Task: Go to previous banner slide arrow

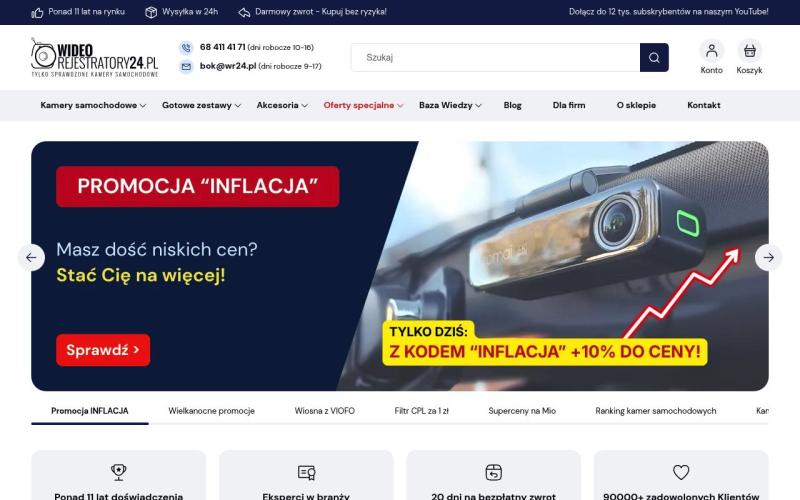Action: tap(31, 258)
